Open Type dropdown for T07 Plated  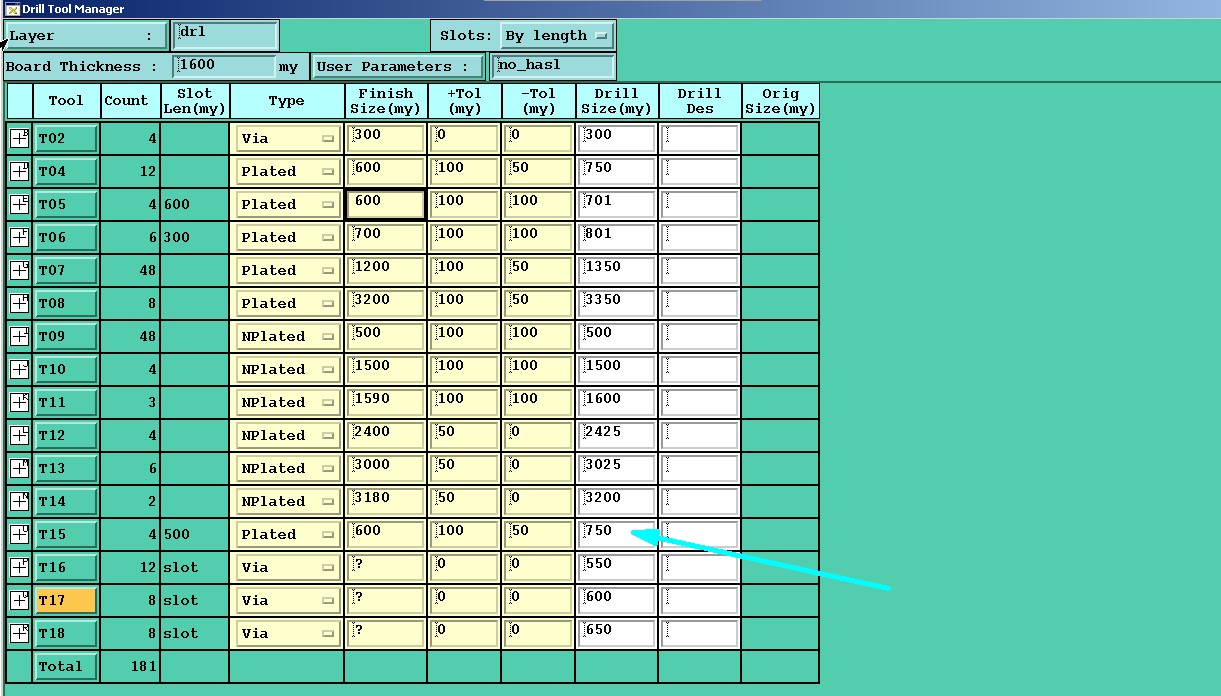coord(288,270)
